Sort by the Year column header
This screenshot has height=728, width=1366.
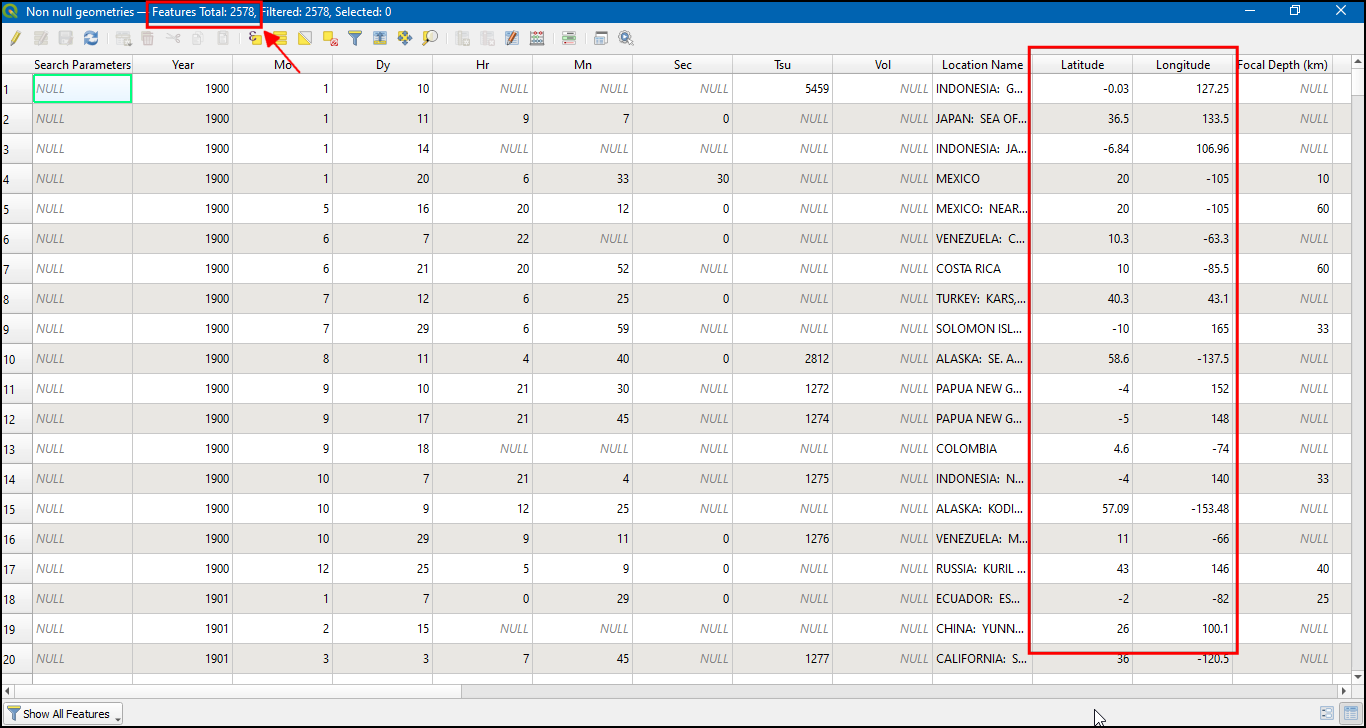183,65
